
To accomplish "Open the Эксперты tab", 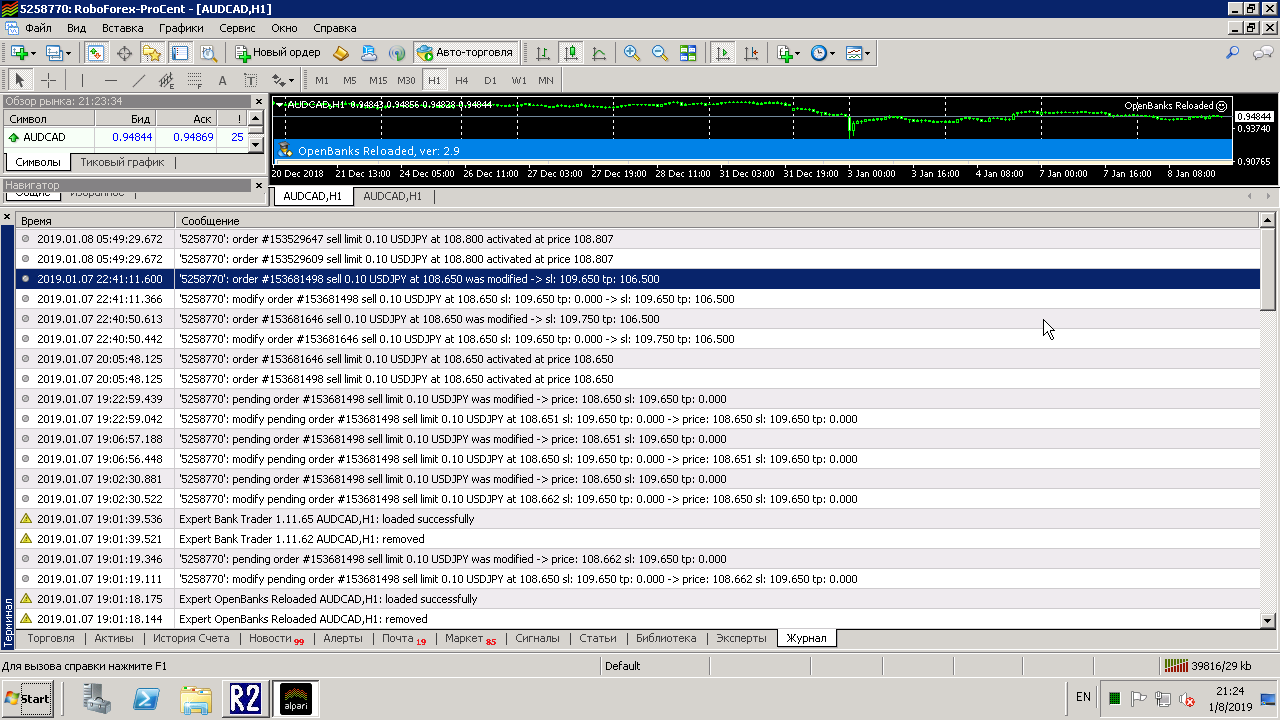I will click(x=741, y=638).
